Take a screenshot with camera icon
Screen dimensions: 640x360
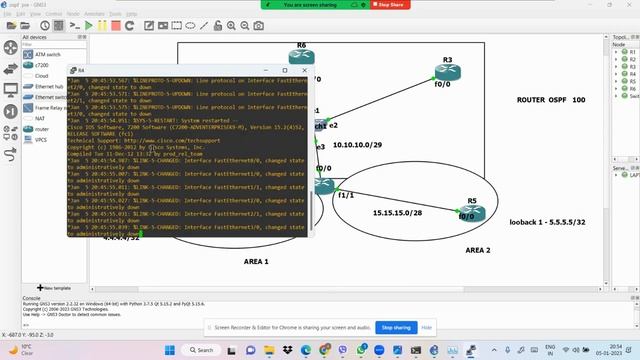pos(258,26)
